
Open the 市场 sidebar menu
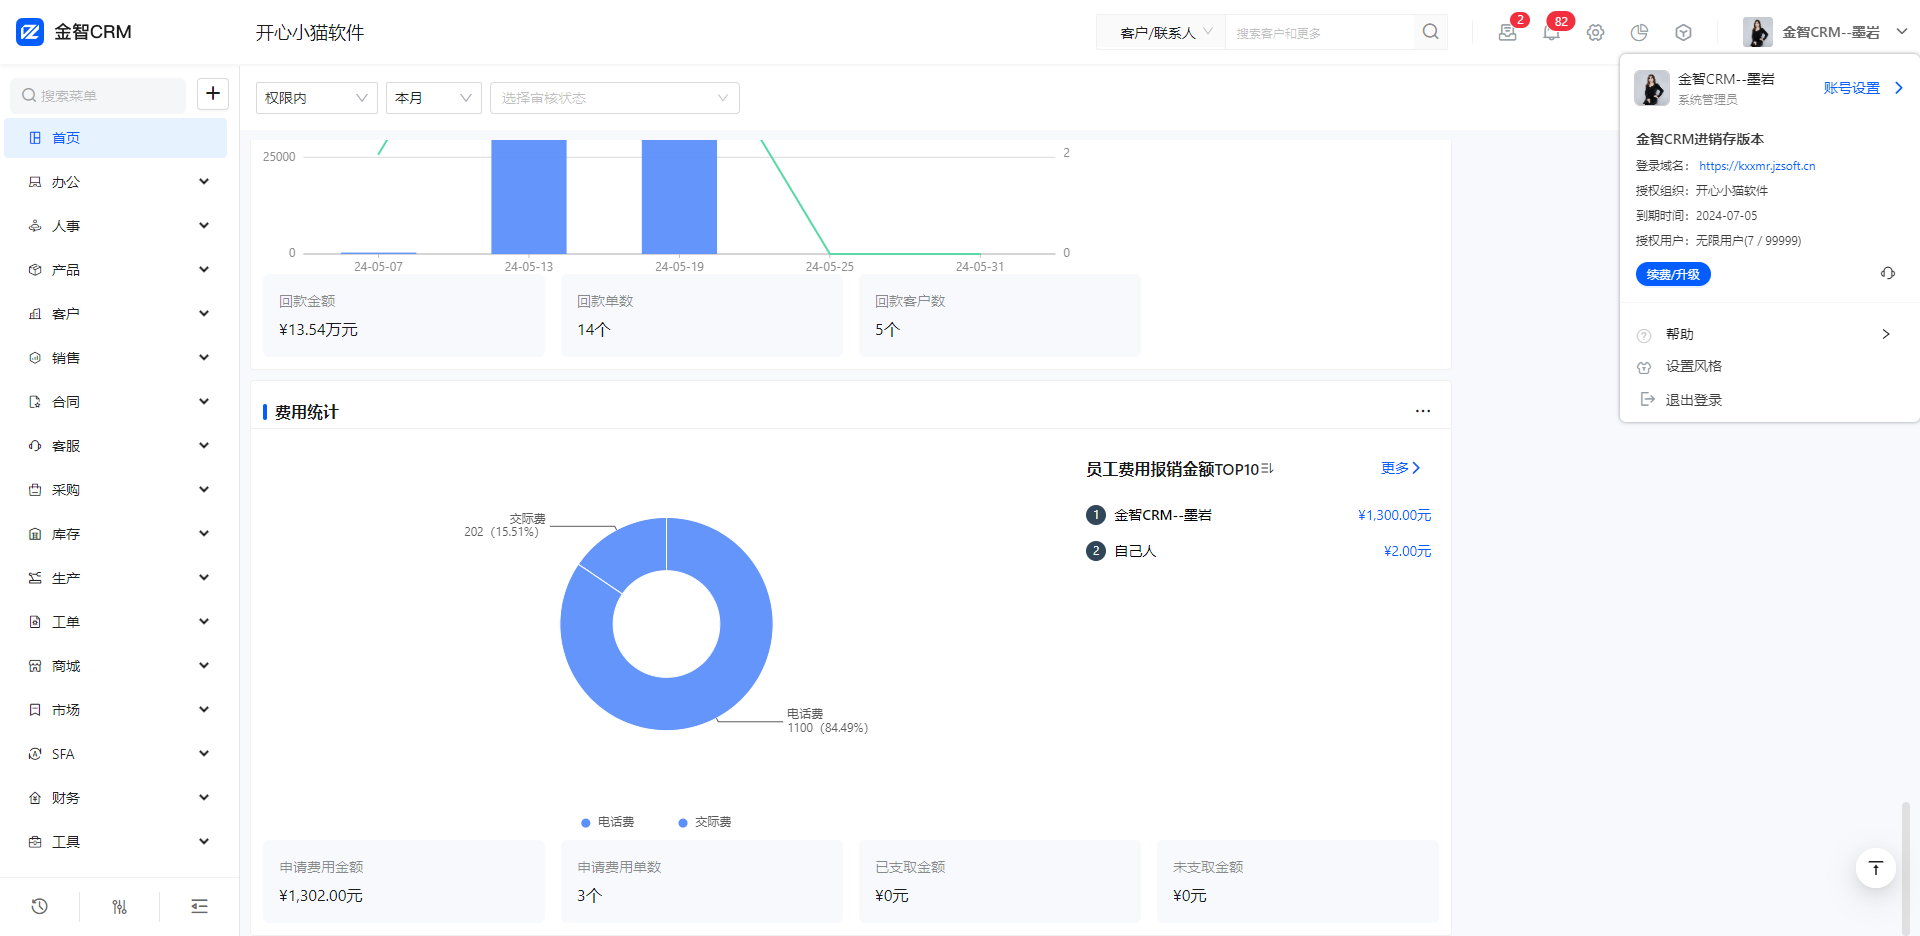tap(116, 710)
